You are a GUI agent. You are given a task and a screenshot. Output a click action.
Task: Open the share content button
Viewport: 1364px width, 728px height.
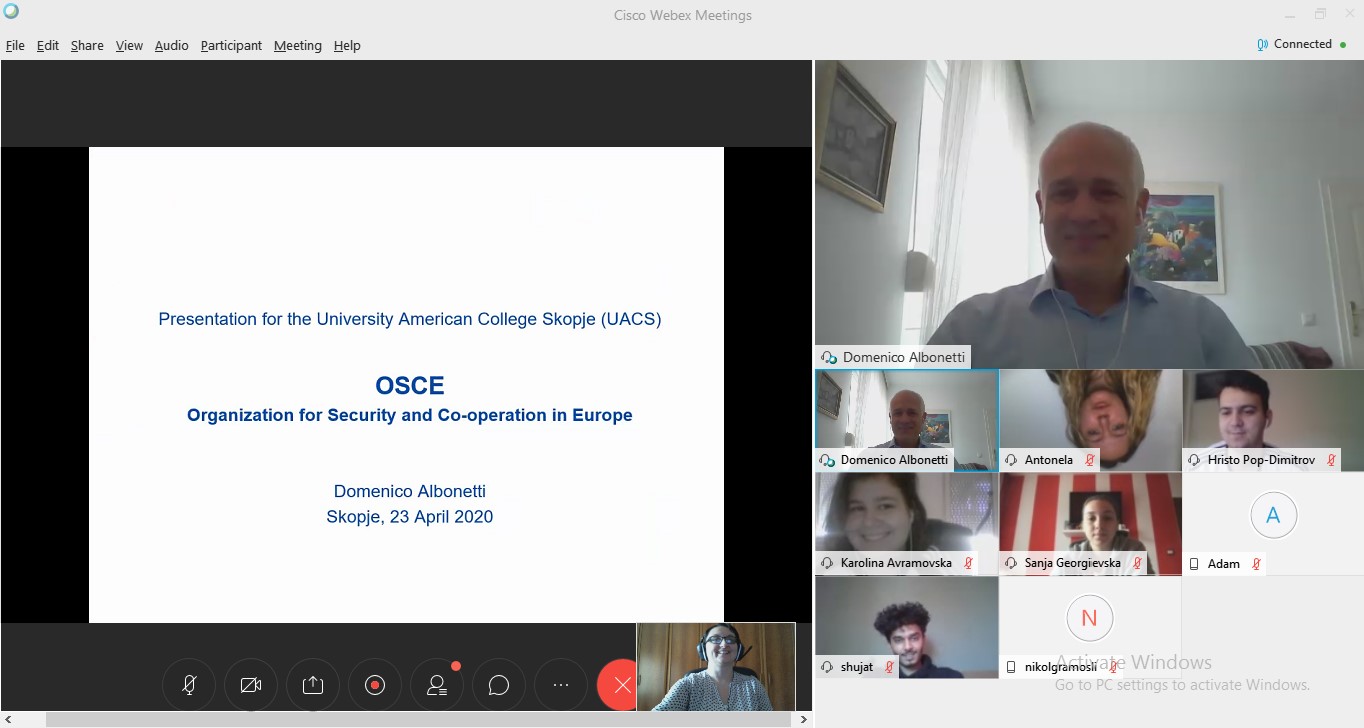313,685
